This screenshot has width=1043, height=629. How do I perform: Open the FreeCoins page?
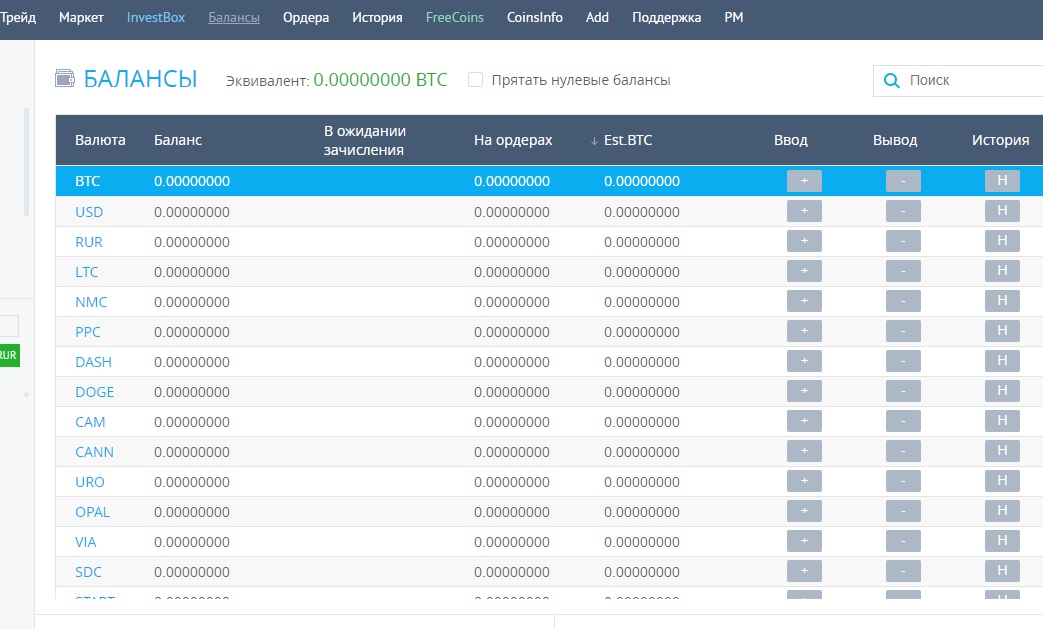(x=454, y=18)
